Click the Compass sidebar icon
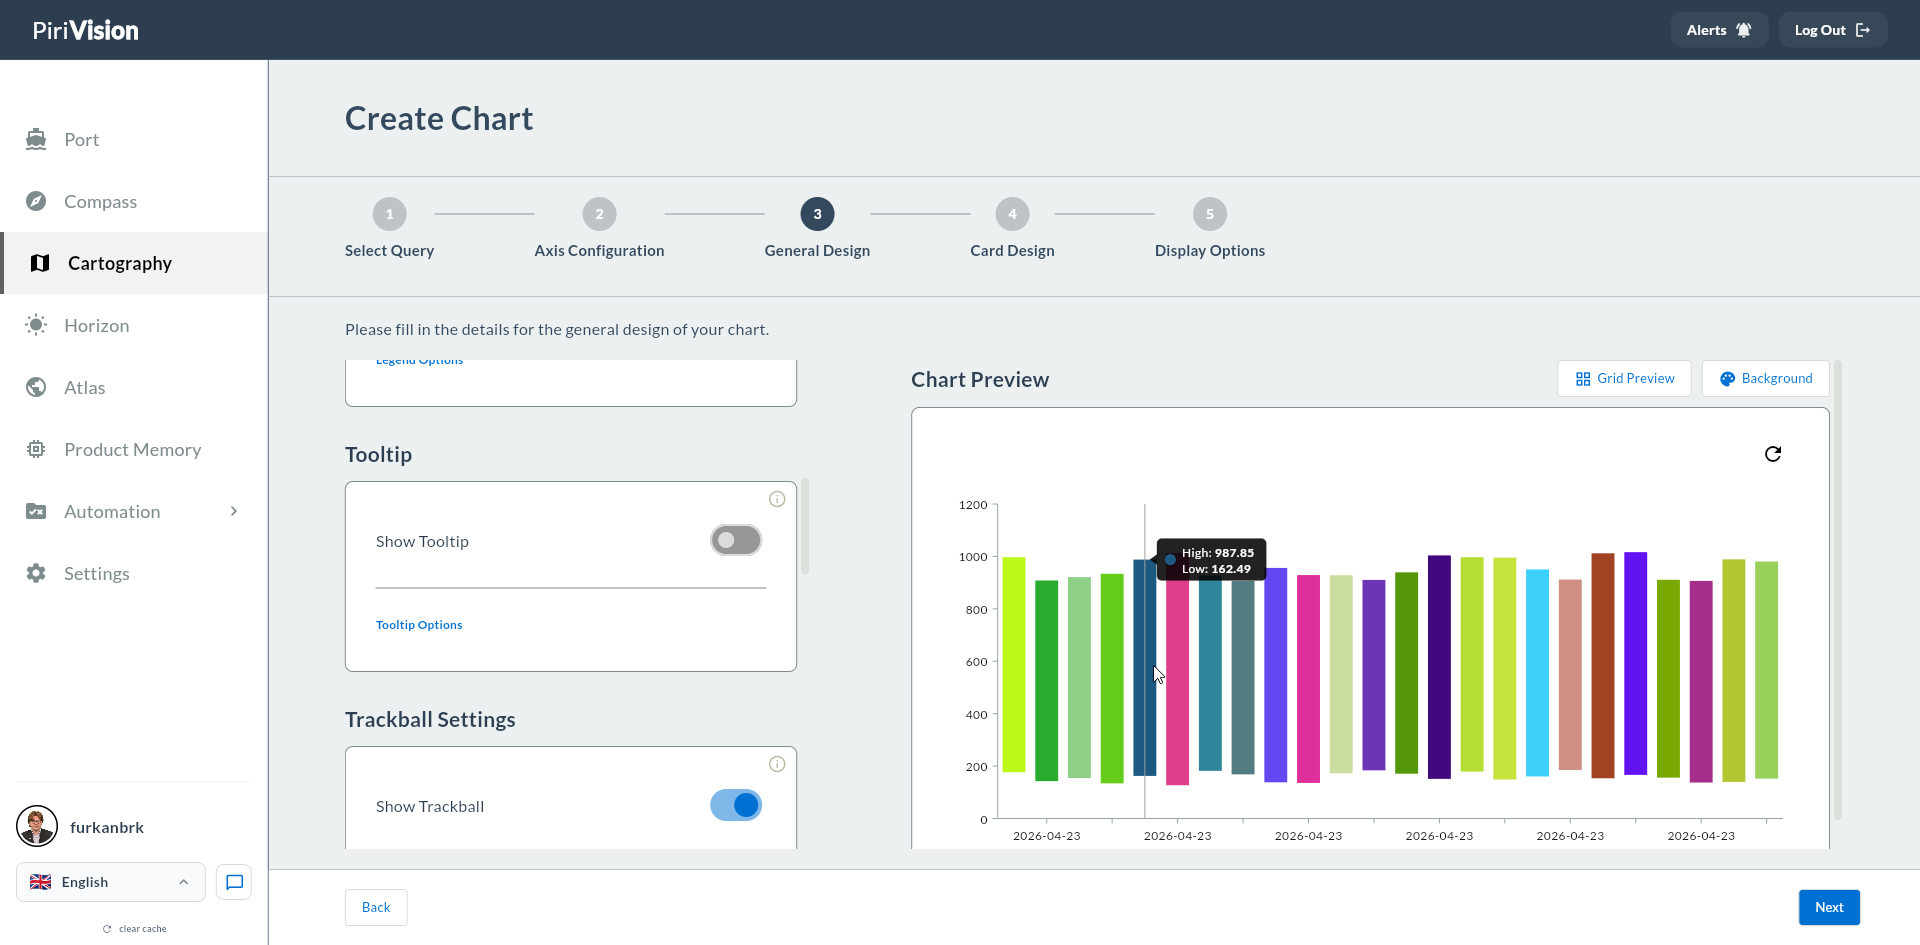 click(x=36, y=201)
